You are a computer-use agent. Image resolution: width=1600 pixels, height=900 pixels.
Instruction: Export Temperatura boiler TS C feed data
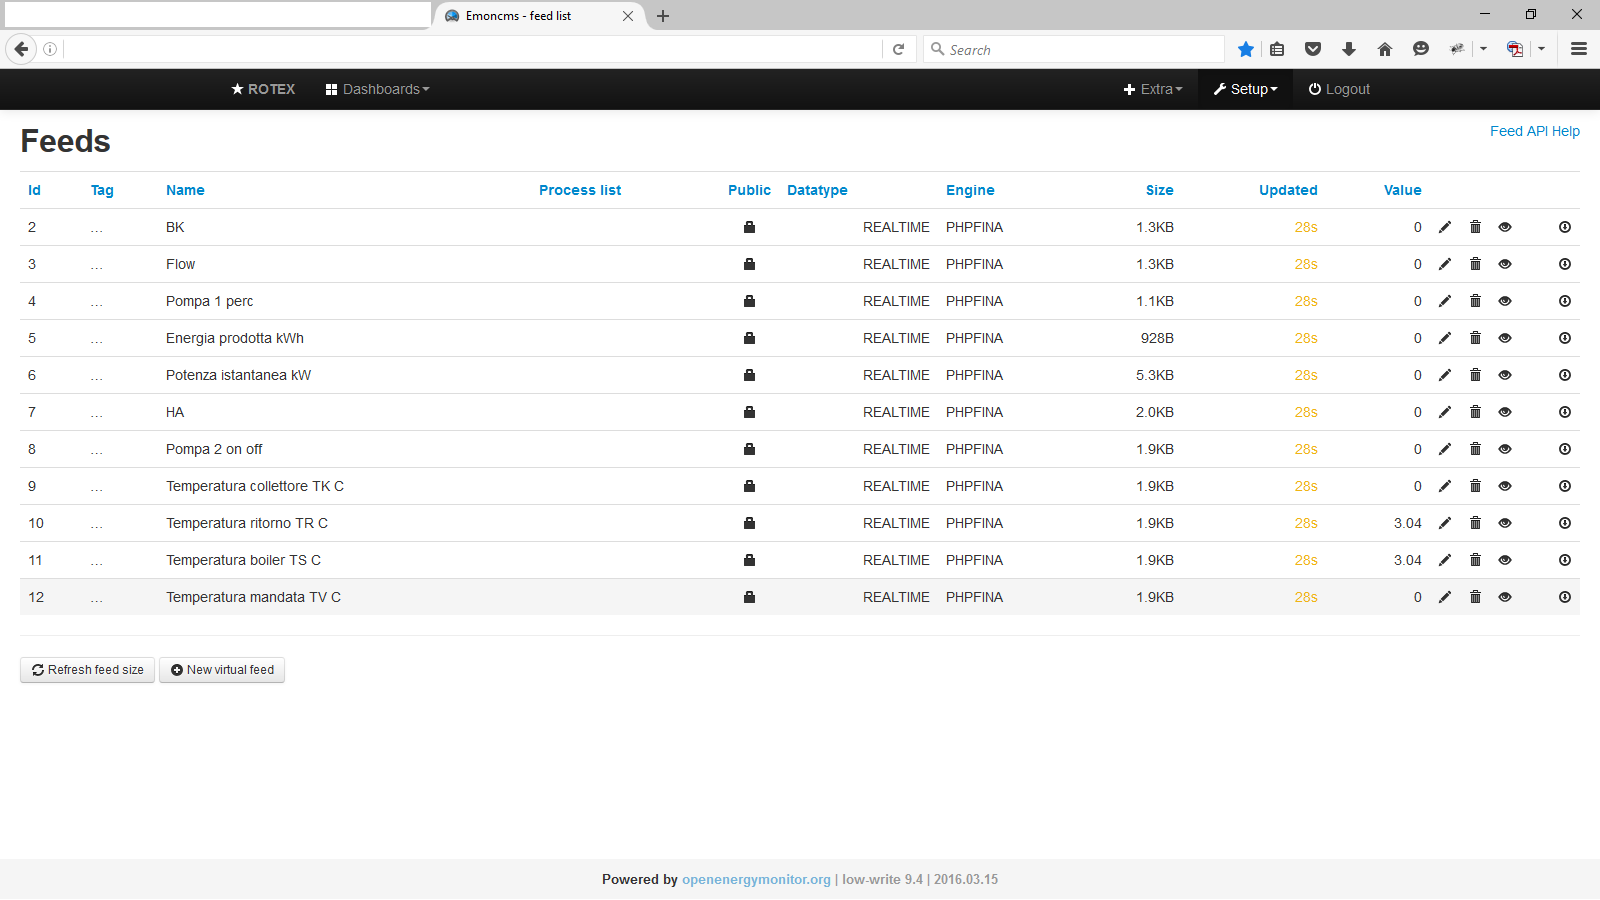pyautogui.click(x=1564, y=560)
